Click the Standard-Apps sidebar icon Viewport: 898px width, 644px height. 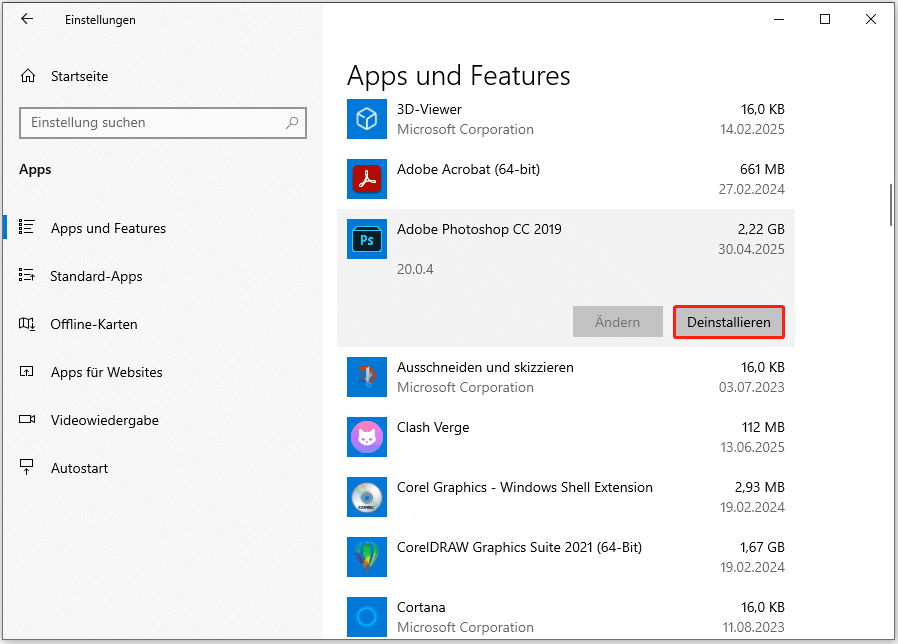[26, 275]
